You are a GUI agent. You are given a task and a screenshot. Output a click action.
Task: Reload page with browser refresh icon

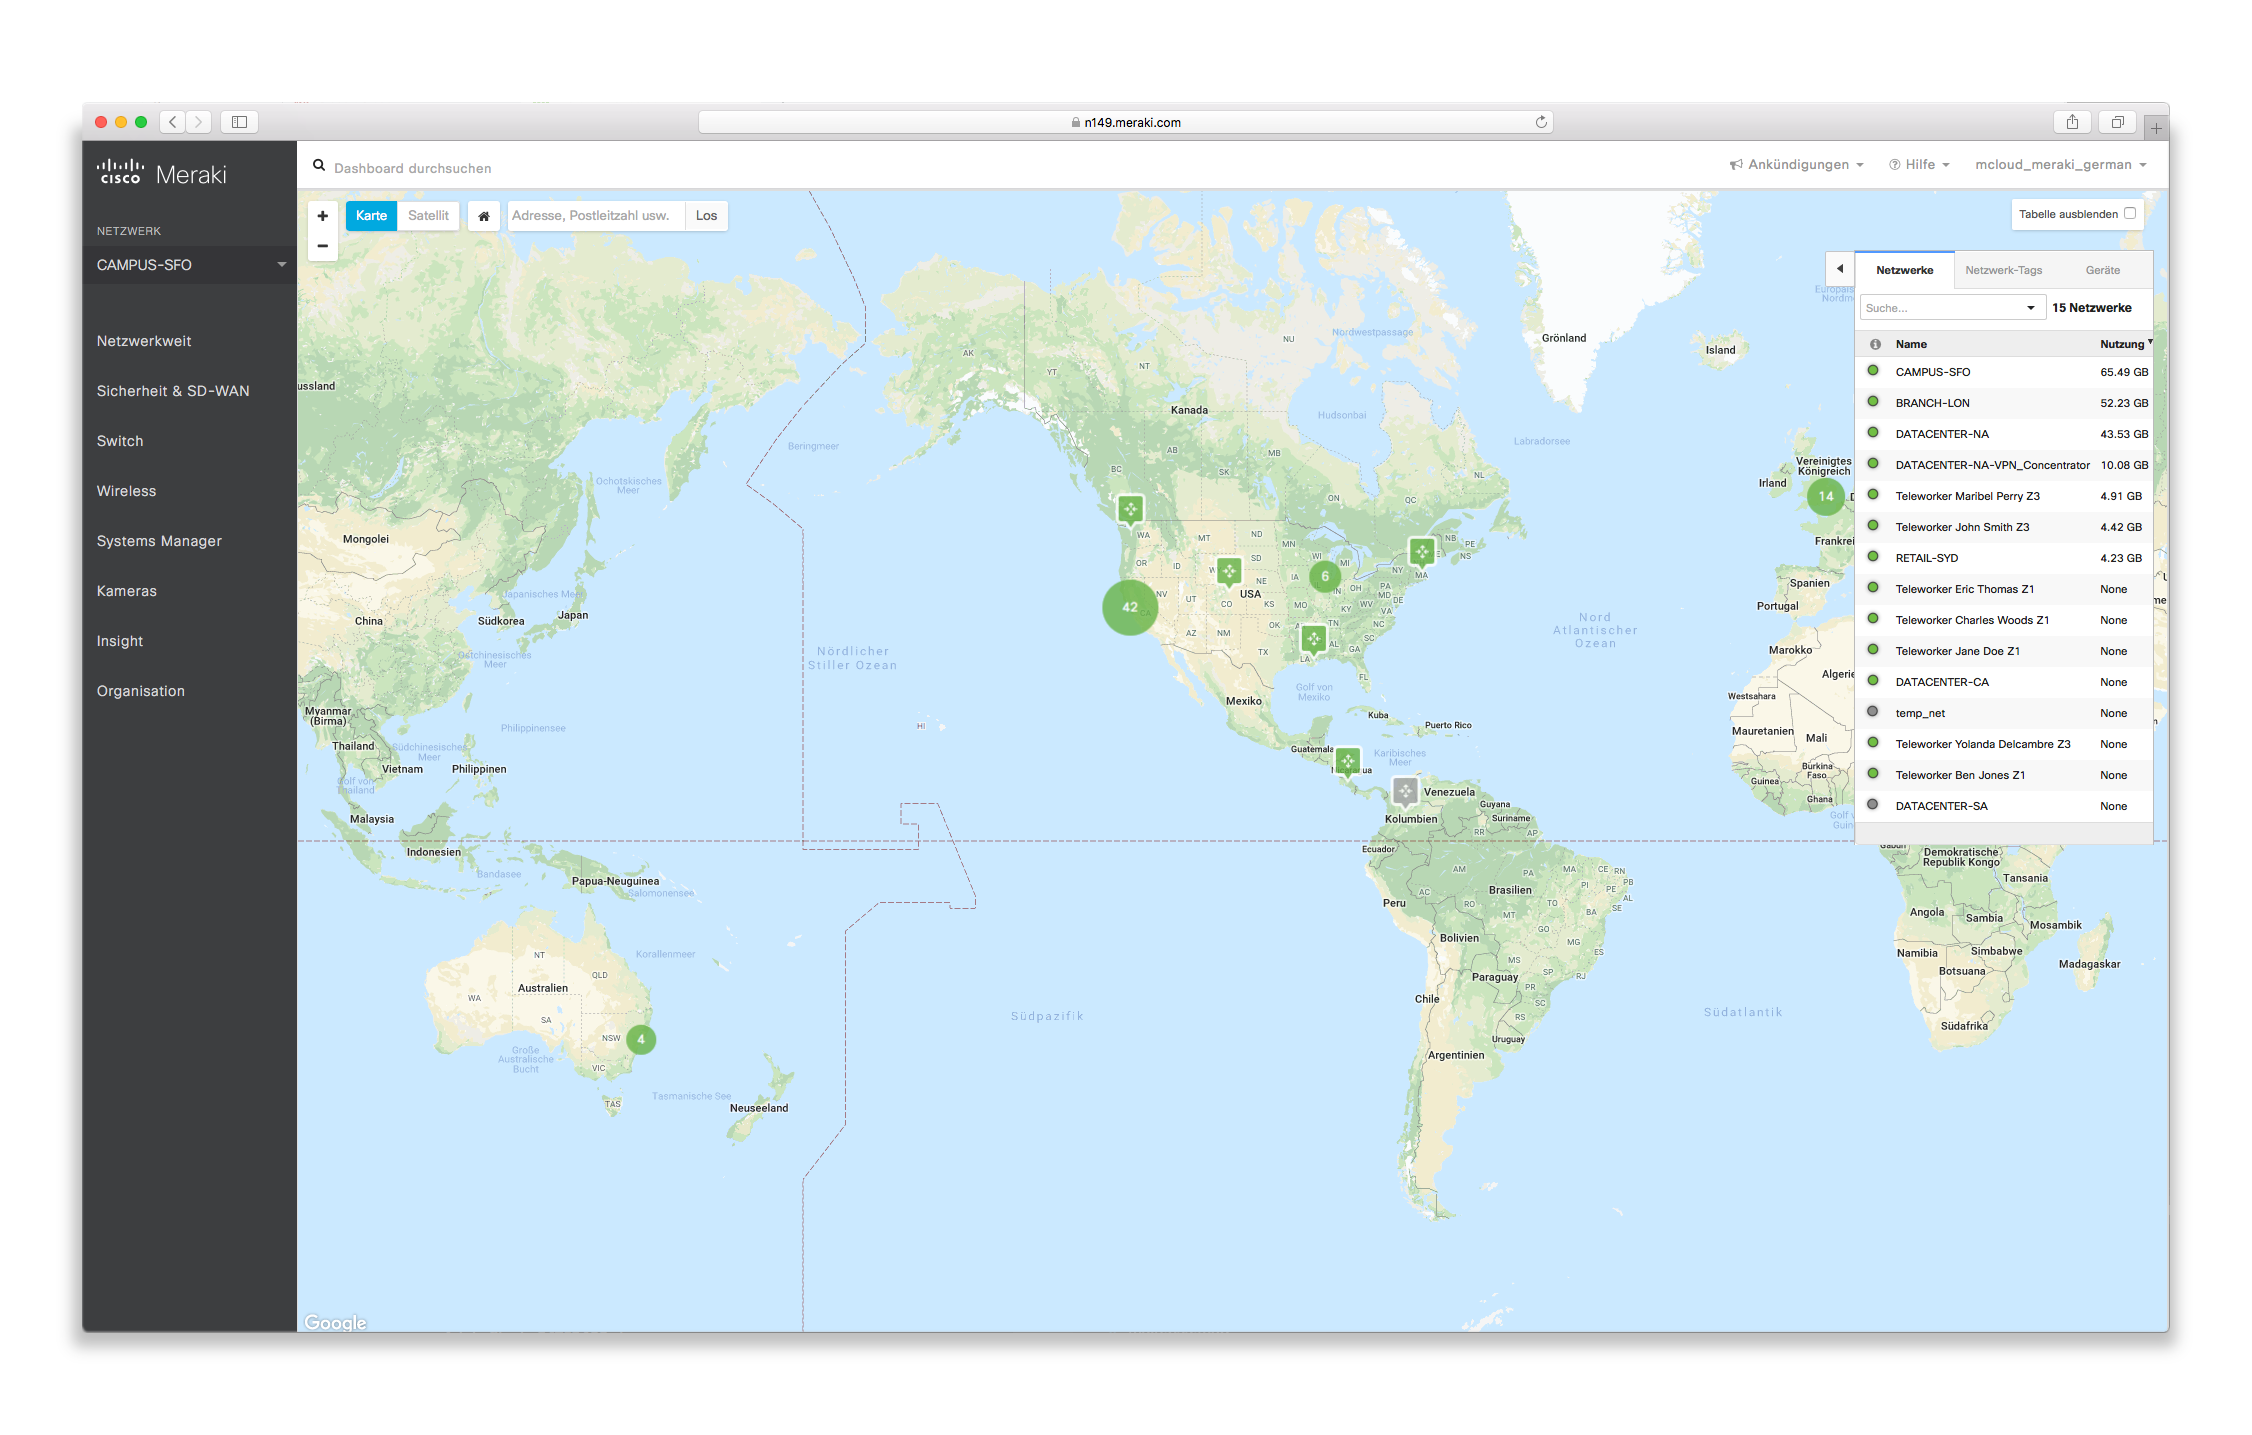tap(1541, 122)
